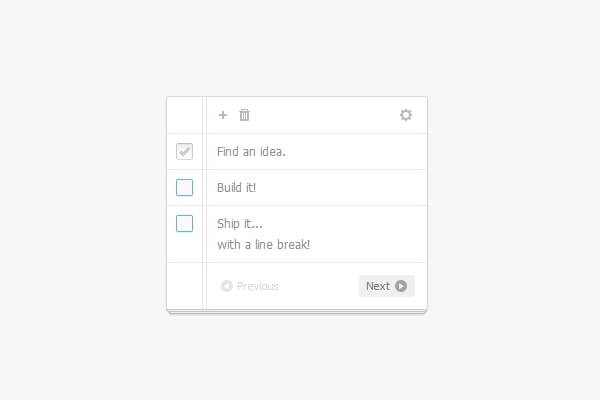The image size is (600, 400).
Task: Click the Previous link text
Action: pyautogui.click(x=258, y=286)
